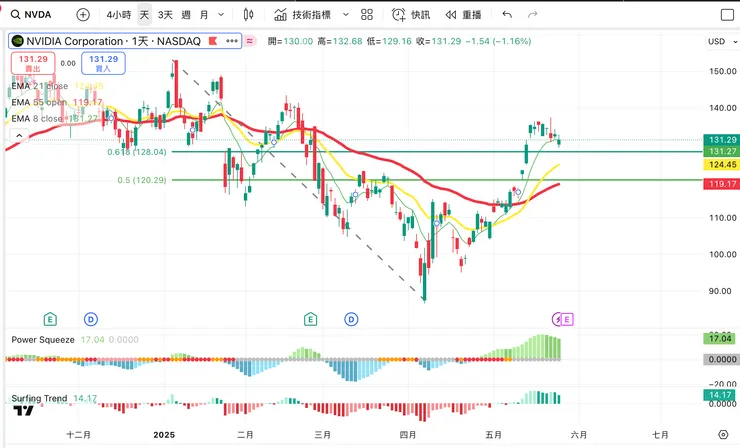Expand the indicators favorites dropdown arrow
740x448 pixels.
pyautogui.click(x=345, y=15)
